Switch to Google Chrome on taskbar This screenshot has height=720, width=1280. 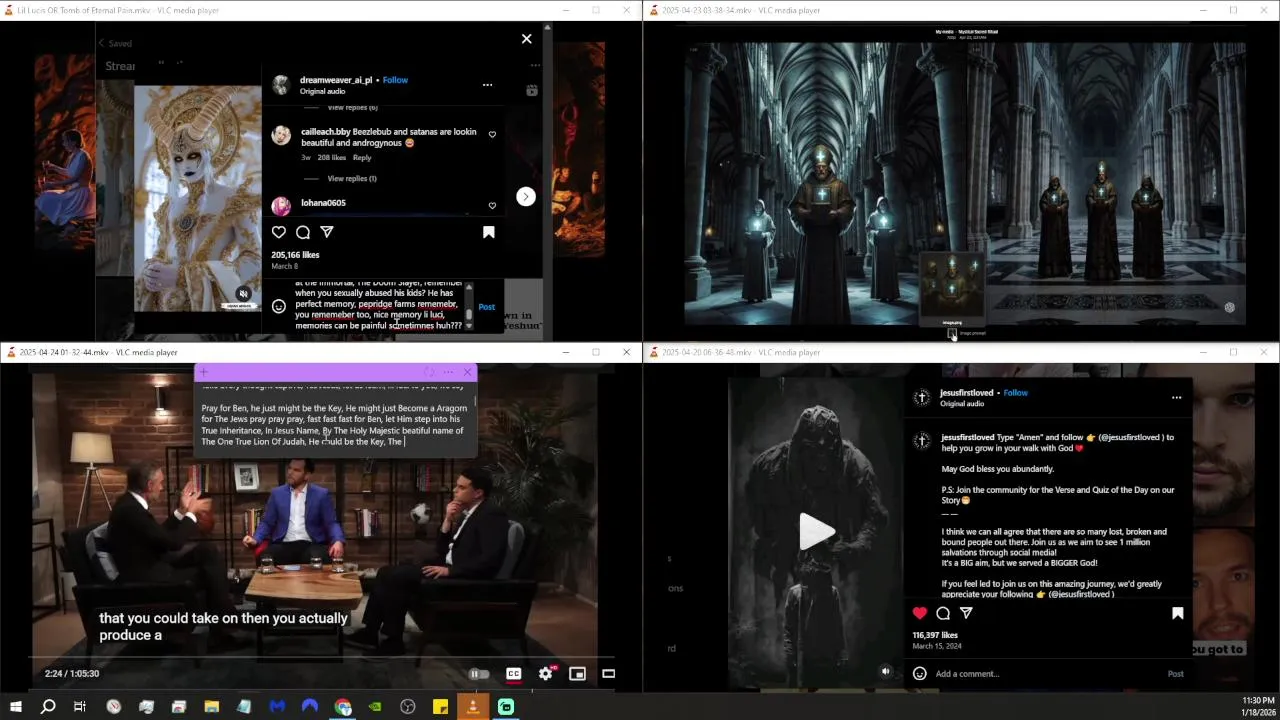click(343, 707)
